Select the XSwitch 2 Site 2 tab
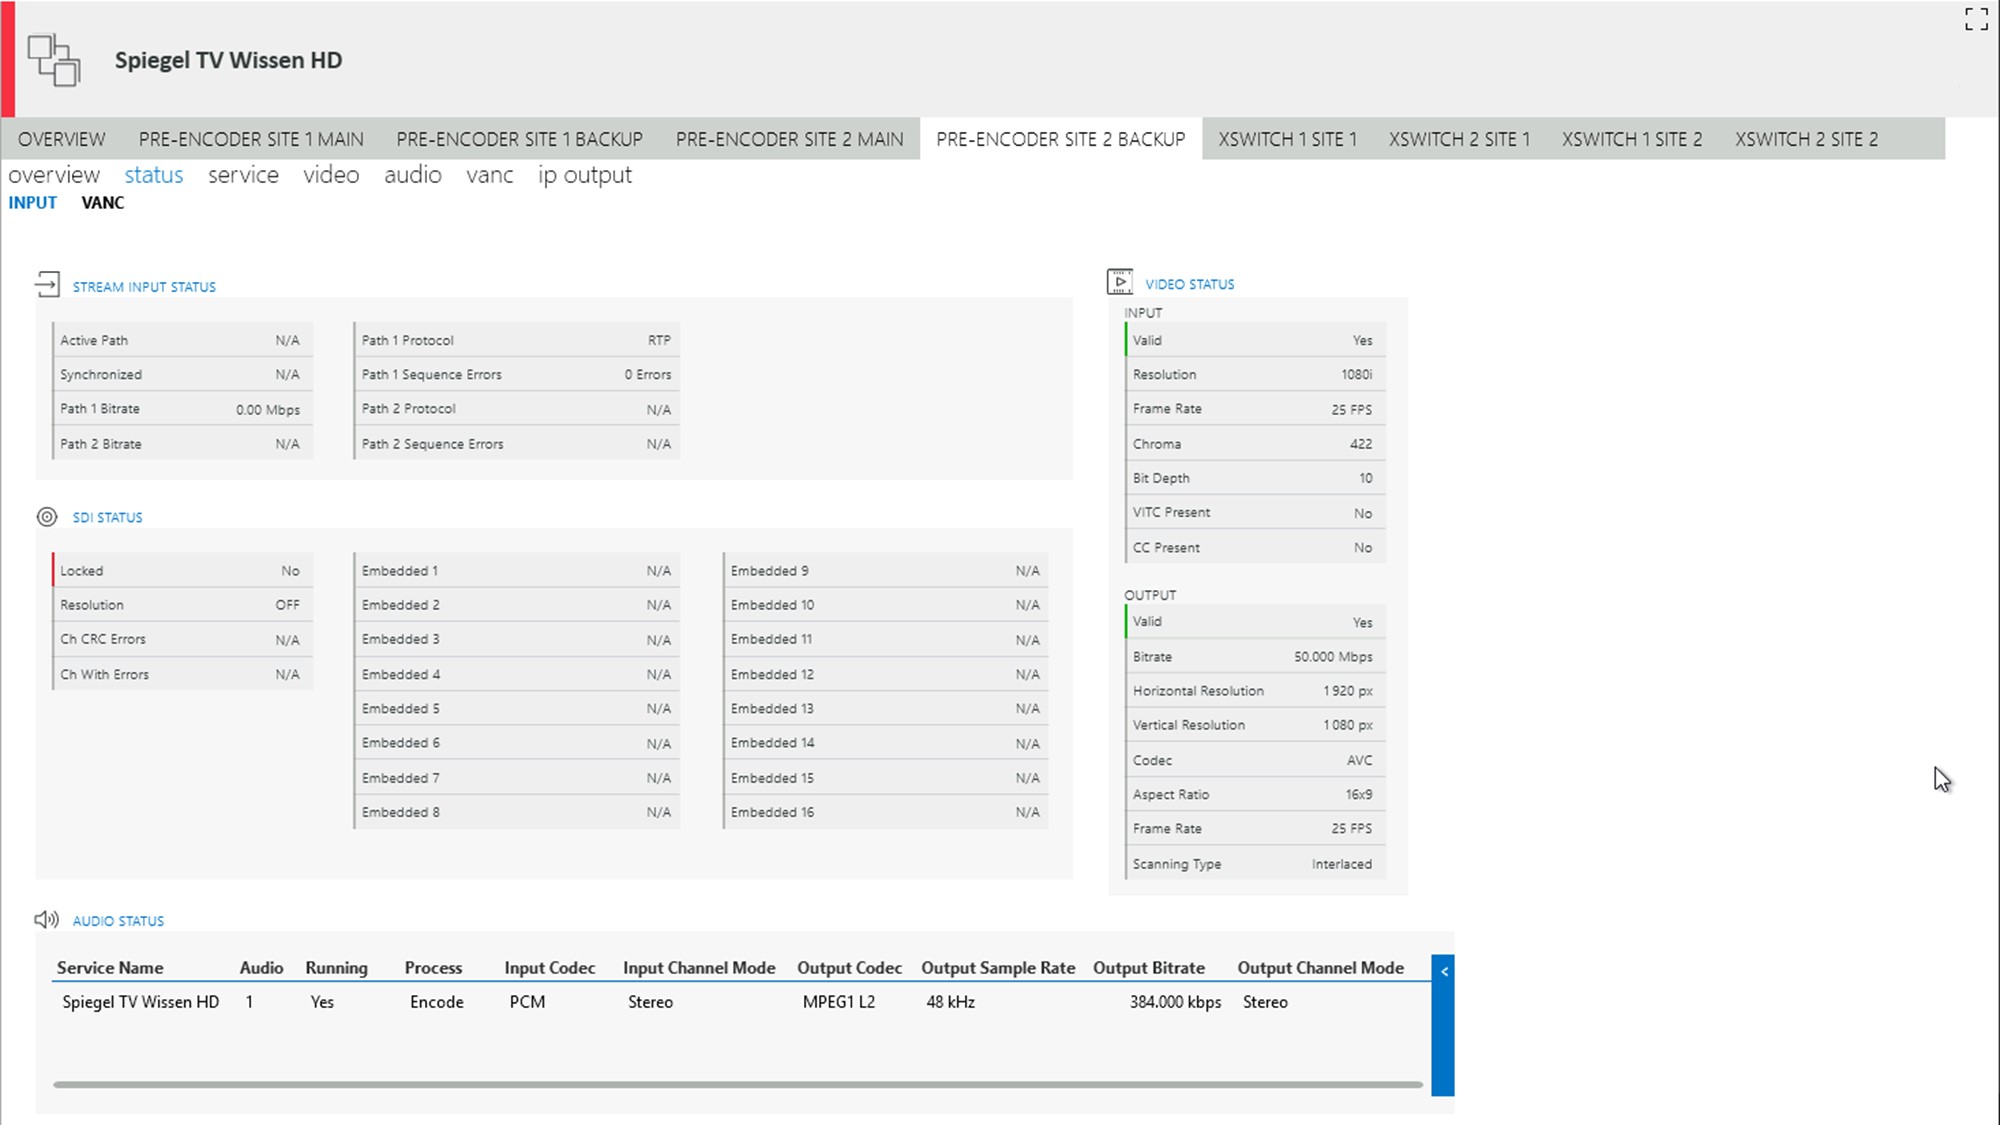 pos(1806,139)
